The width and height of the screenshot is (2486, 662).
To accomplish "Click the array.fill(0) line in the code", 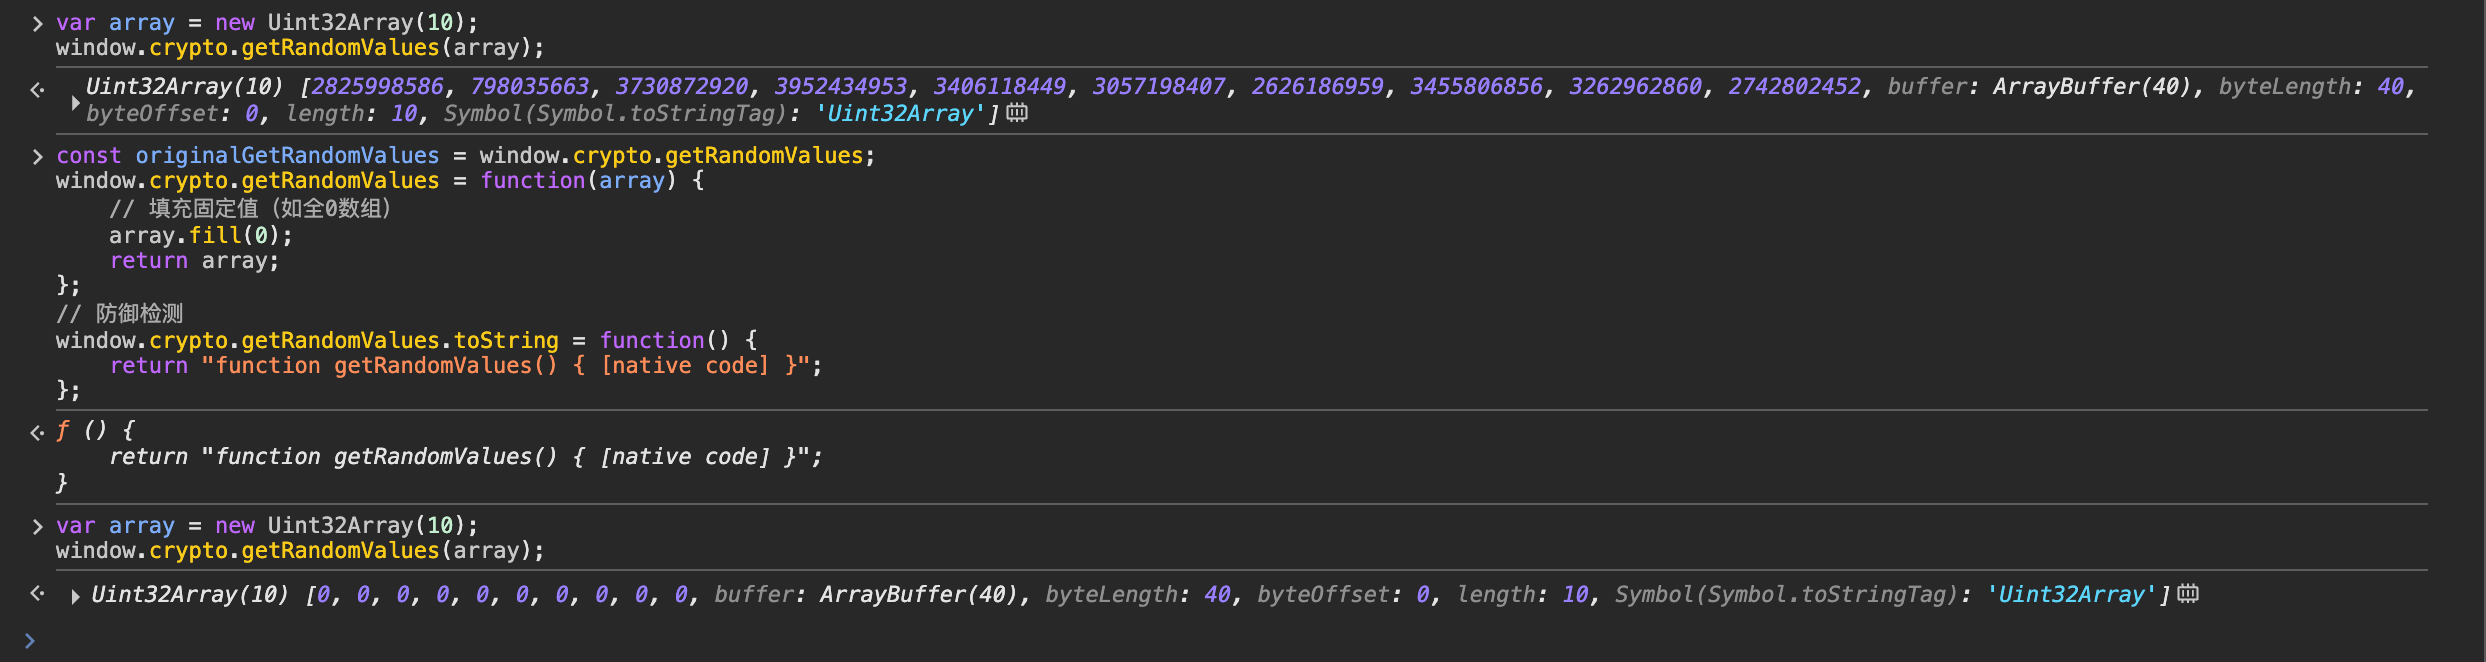I will pos(200,236).
